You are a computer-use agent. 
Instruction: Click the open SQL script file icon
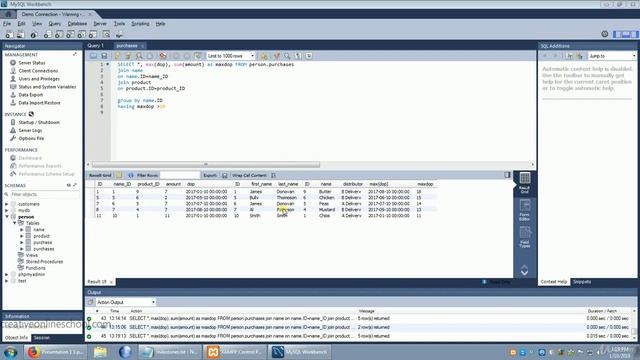(x=20, y=35)
